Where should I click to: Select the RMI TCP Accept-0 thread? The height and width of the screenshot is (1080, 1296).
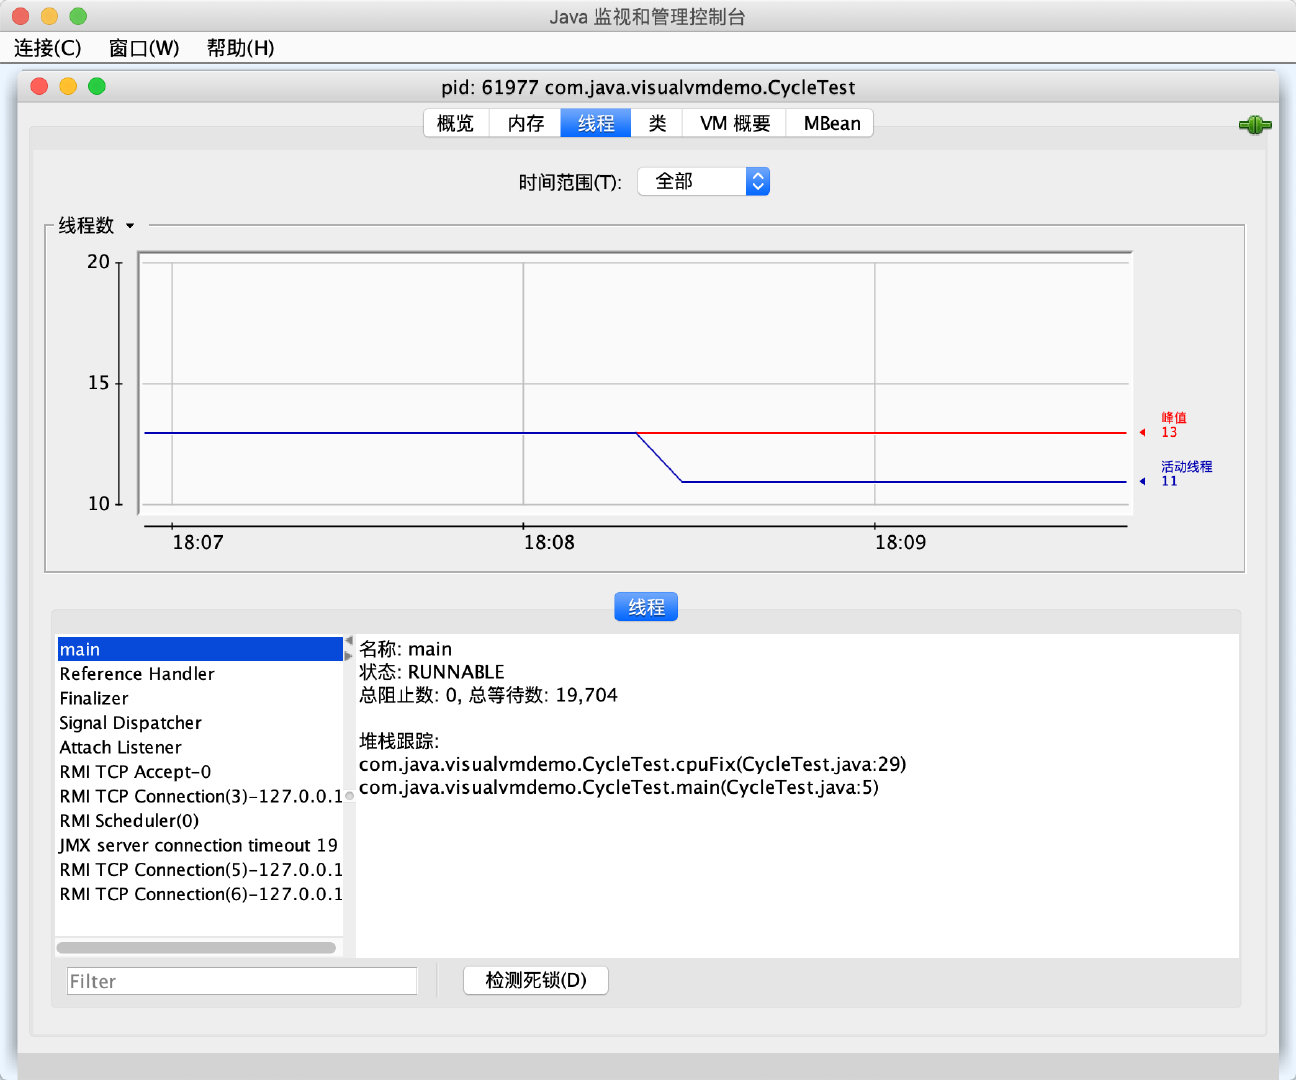pyautogui.click(x=200, y=772)
